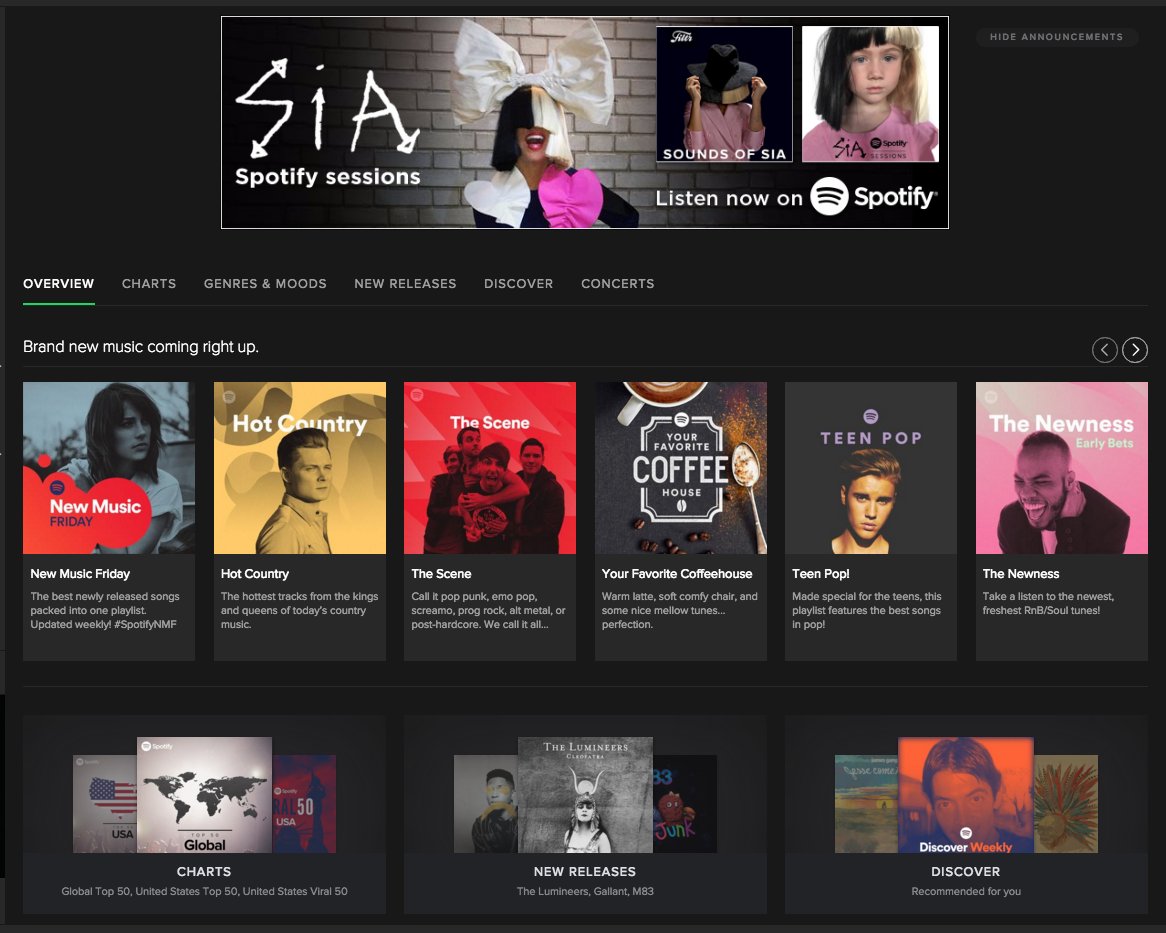This screenshot has height=933, width=1166.
Task: Click Hot Country description about kings and queens
Action: click(x=300, y=610)
